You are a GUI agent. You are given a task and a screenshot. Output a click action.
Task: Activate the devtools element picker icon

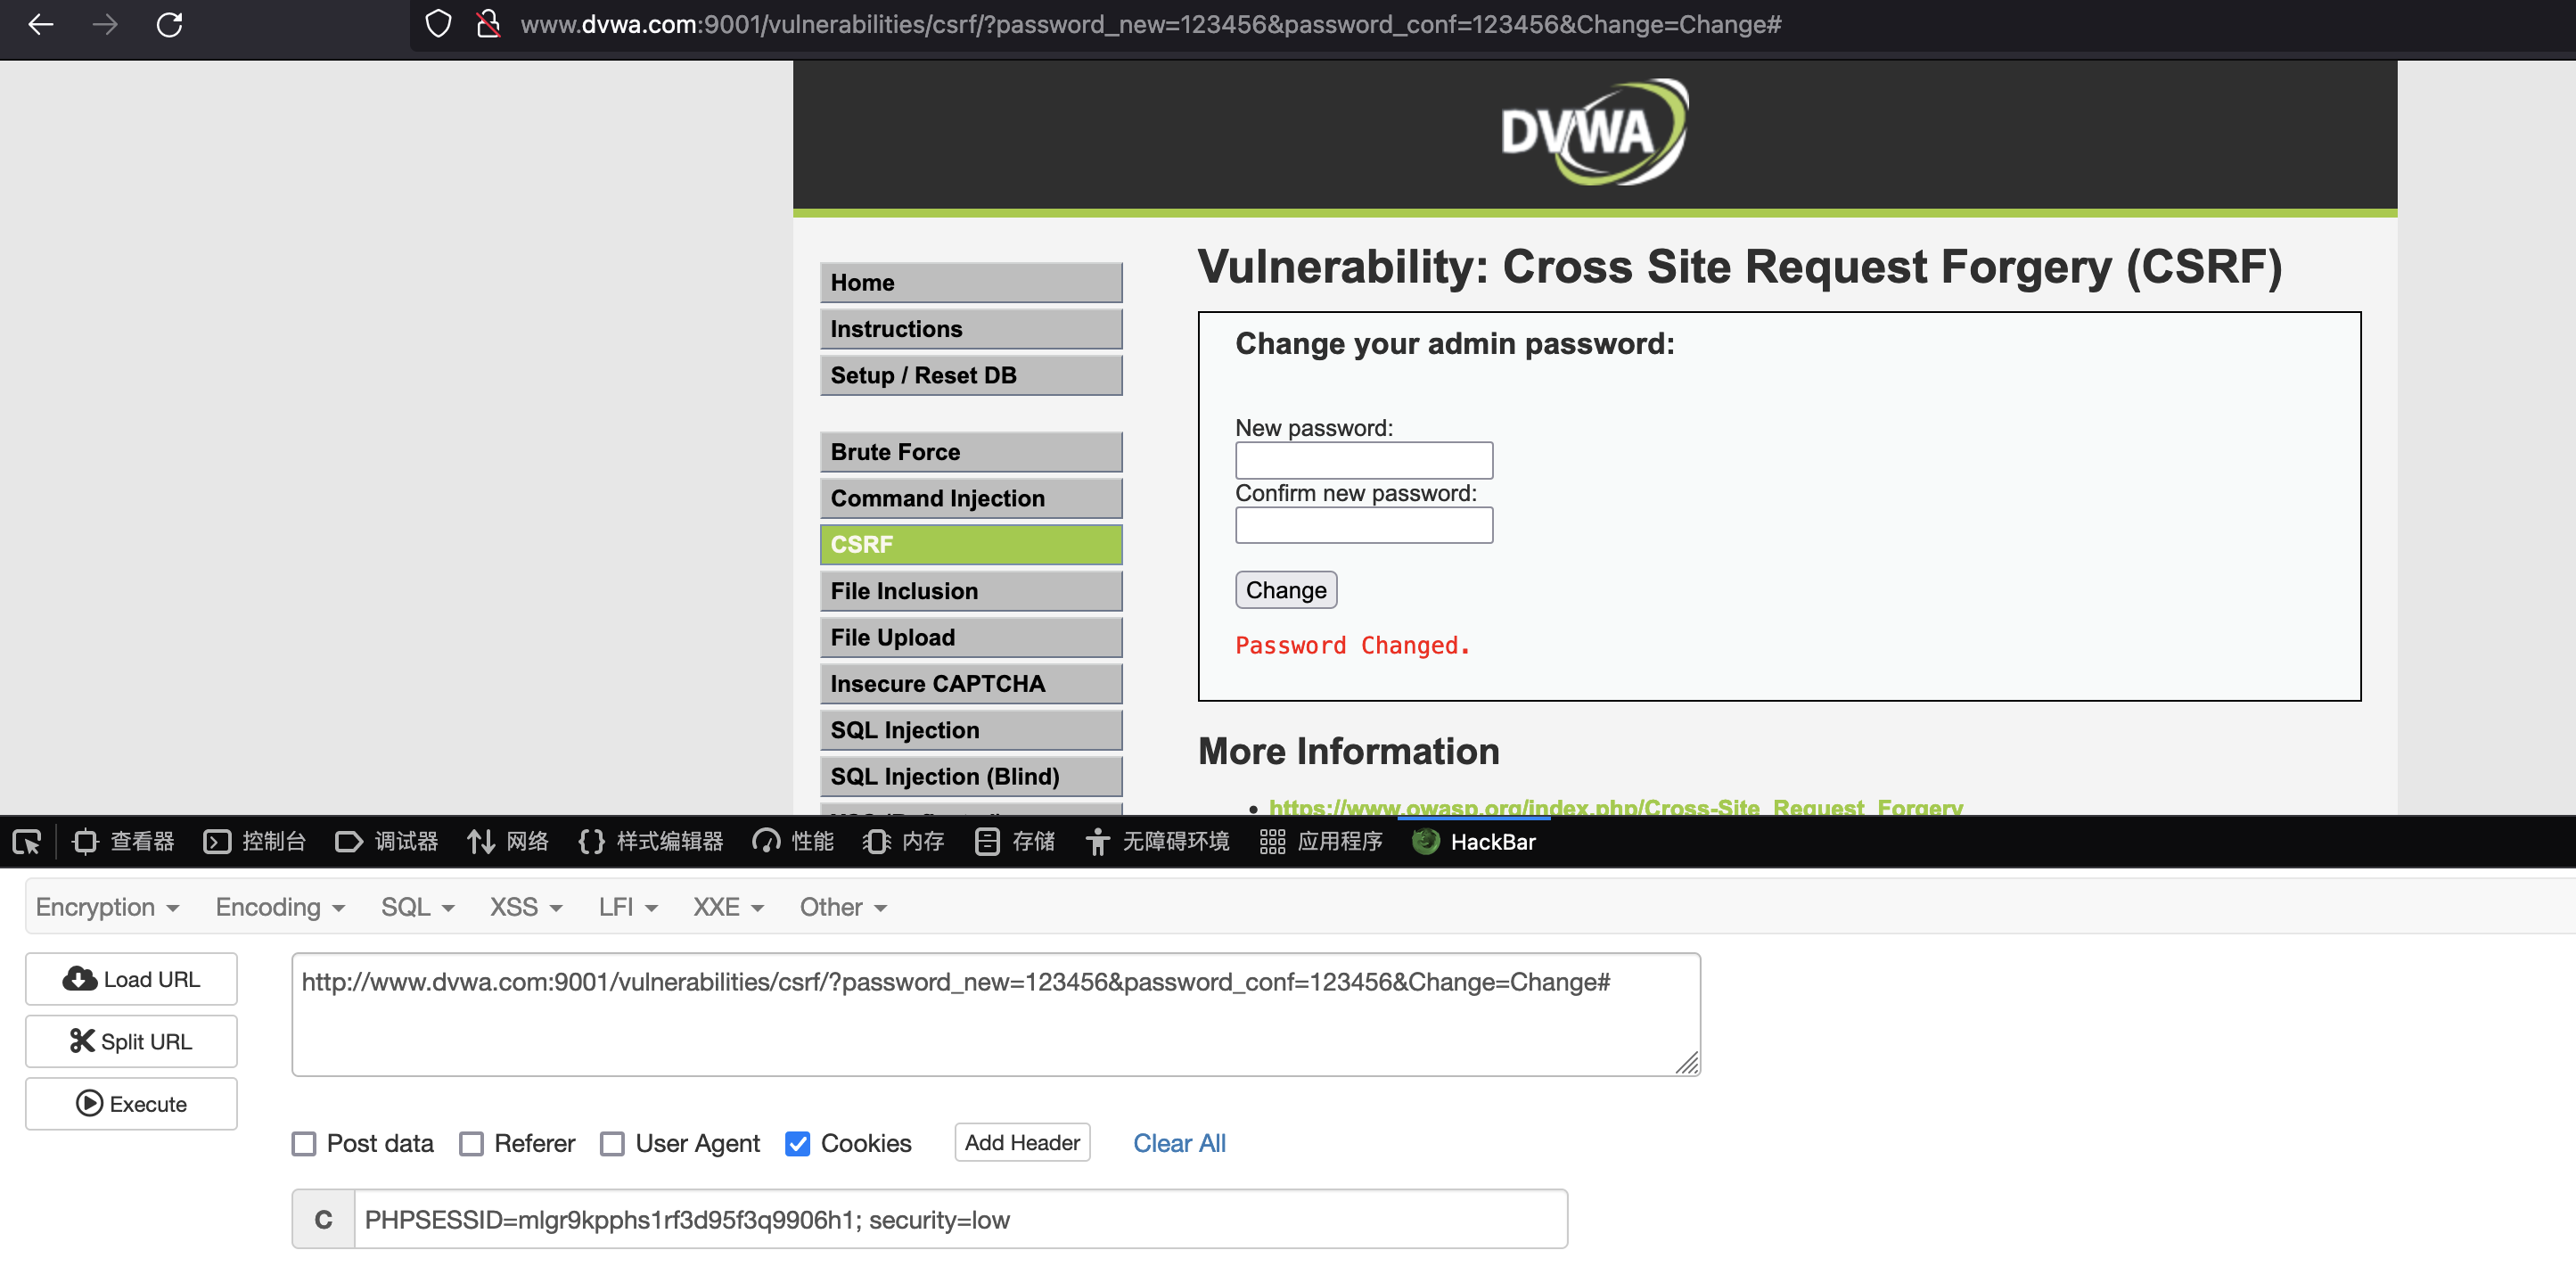[x=27, y=842]
